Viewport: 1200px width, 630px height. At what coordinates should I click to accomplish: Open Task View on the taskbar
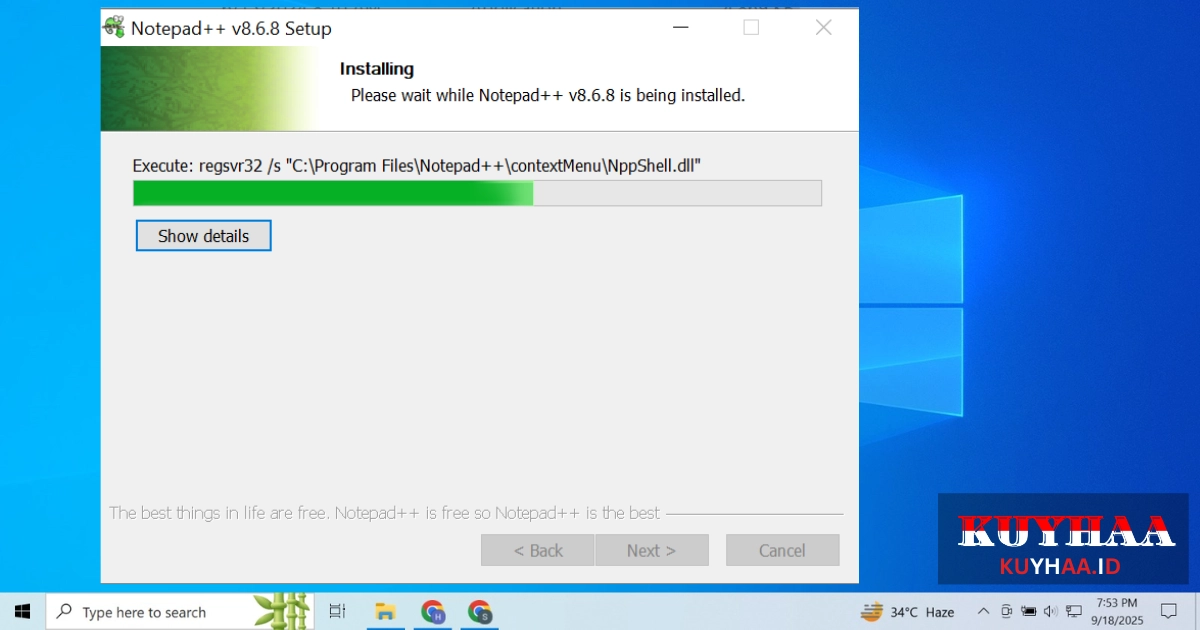click(337, 611)
